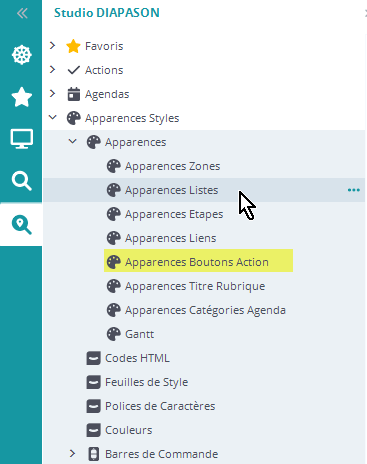The image size is (367, 464).
Task: Expand the Actions tree node
Action: (52, 69)
